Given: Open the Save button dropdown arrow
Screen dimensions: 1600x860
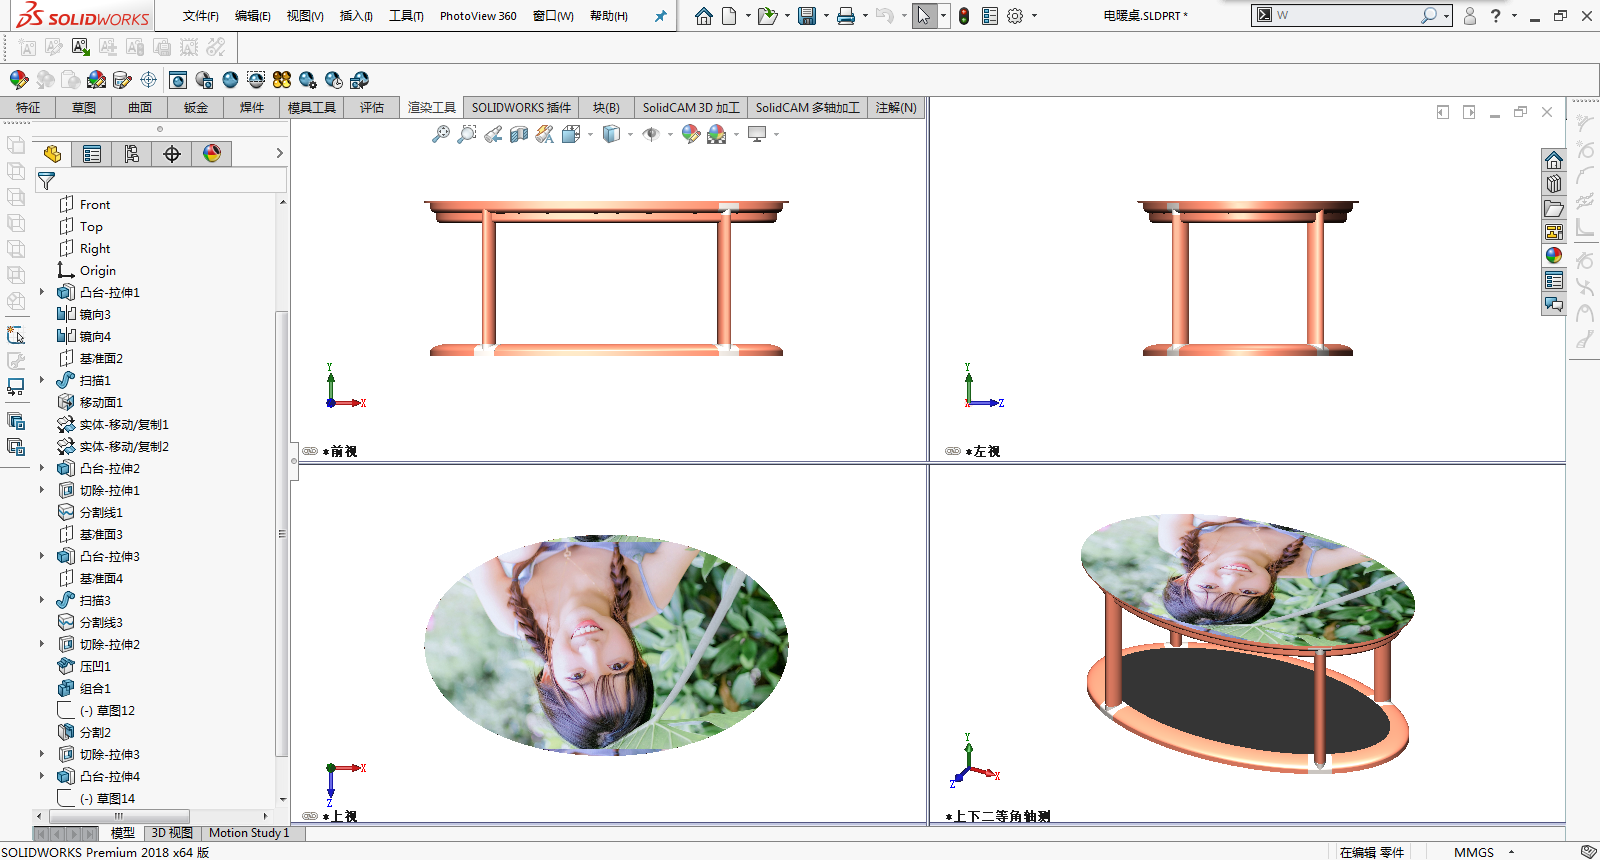Looking at the screenshot, I should [x=826, y=16].
